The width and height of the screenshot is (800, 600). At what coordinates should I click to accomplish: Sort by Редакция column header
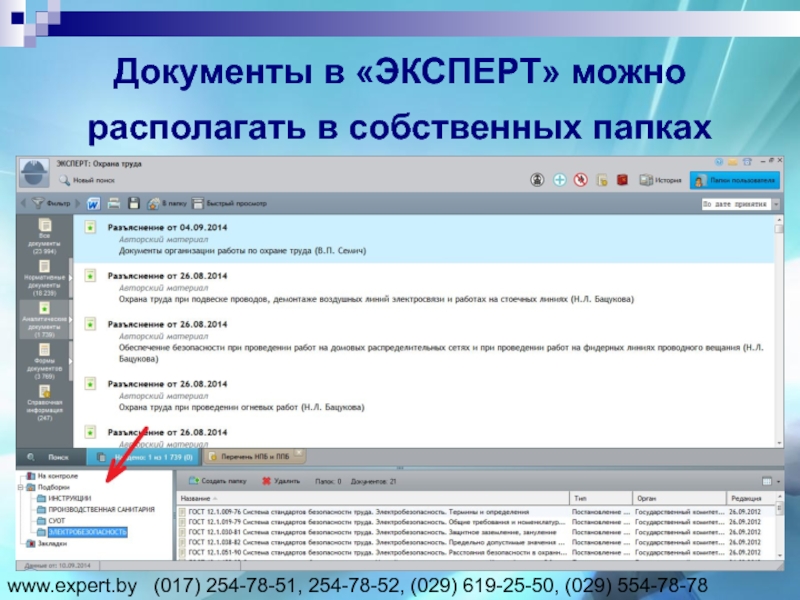[751, 498]
